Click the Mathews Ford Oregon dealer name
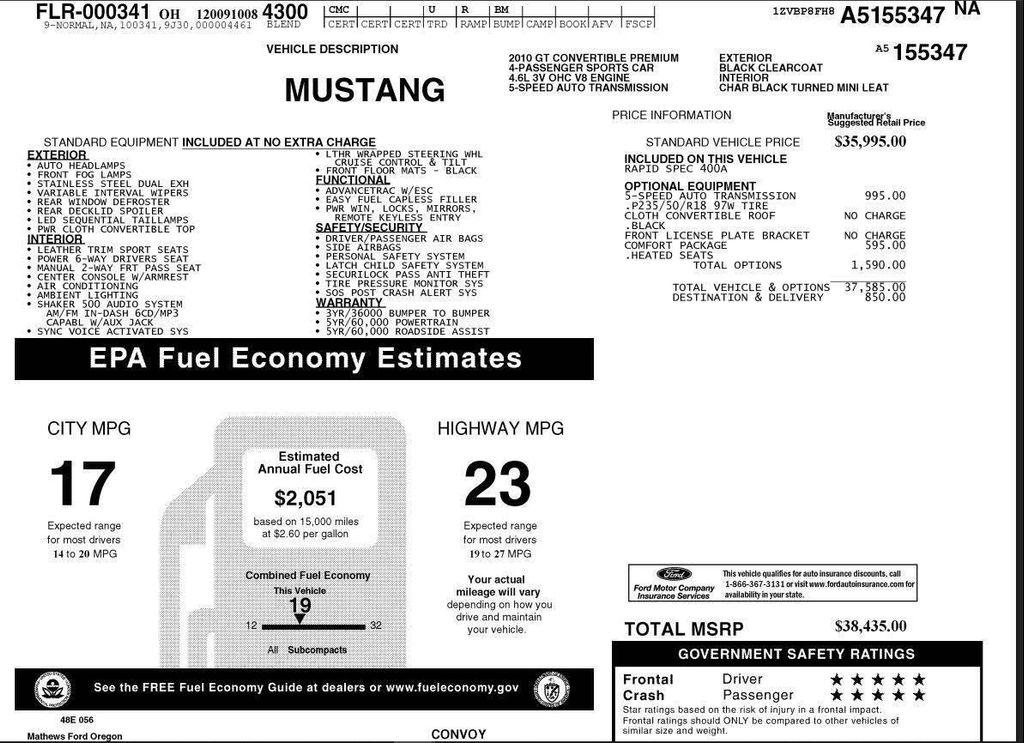1024x743 pixels. 74,736
